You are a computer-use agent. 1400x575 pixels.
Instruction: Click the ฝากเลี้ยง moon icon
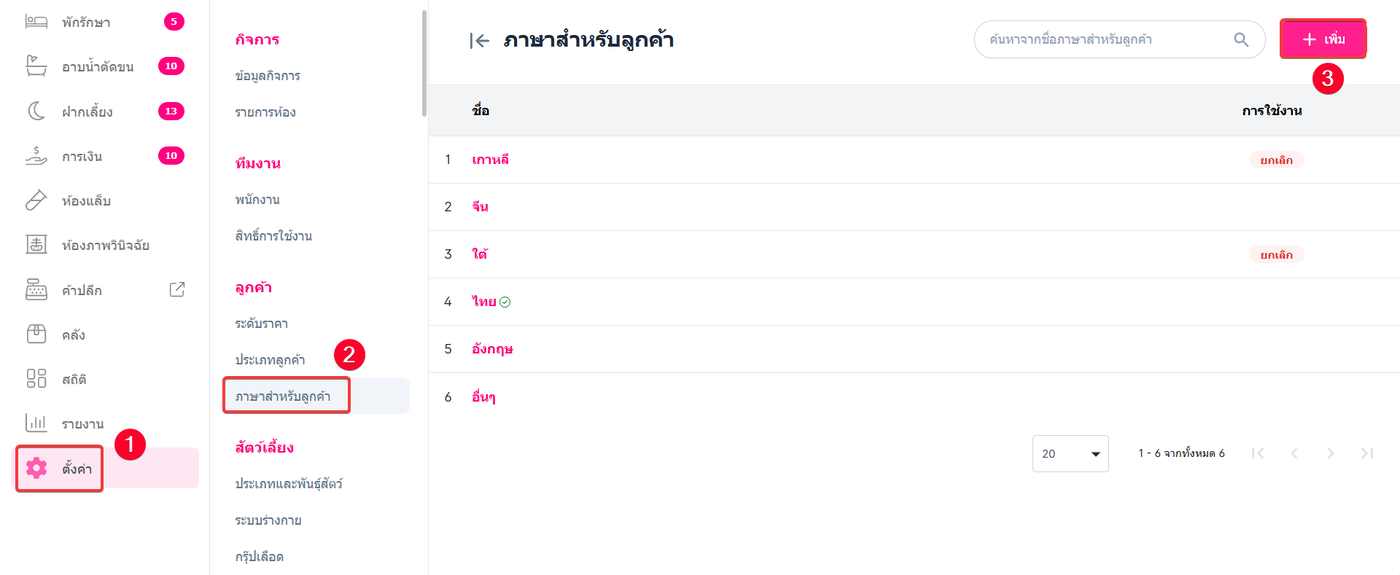click(x=37, y=111)
